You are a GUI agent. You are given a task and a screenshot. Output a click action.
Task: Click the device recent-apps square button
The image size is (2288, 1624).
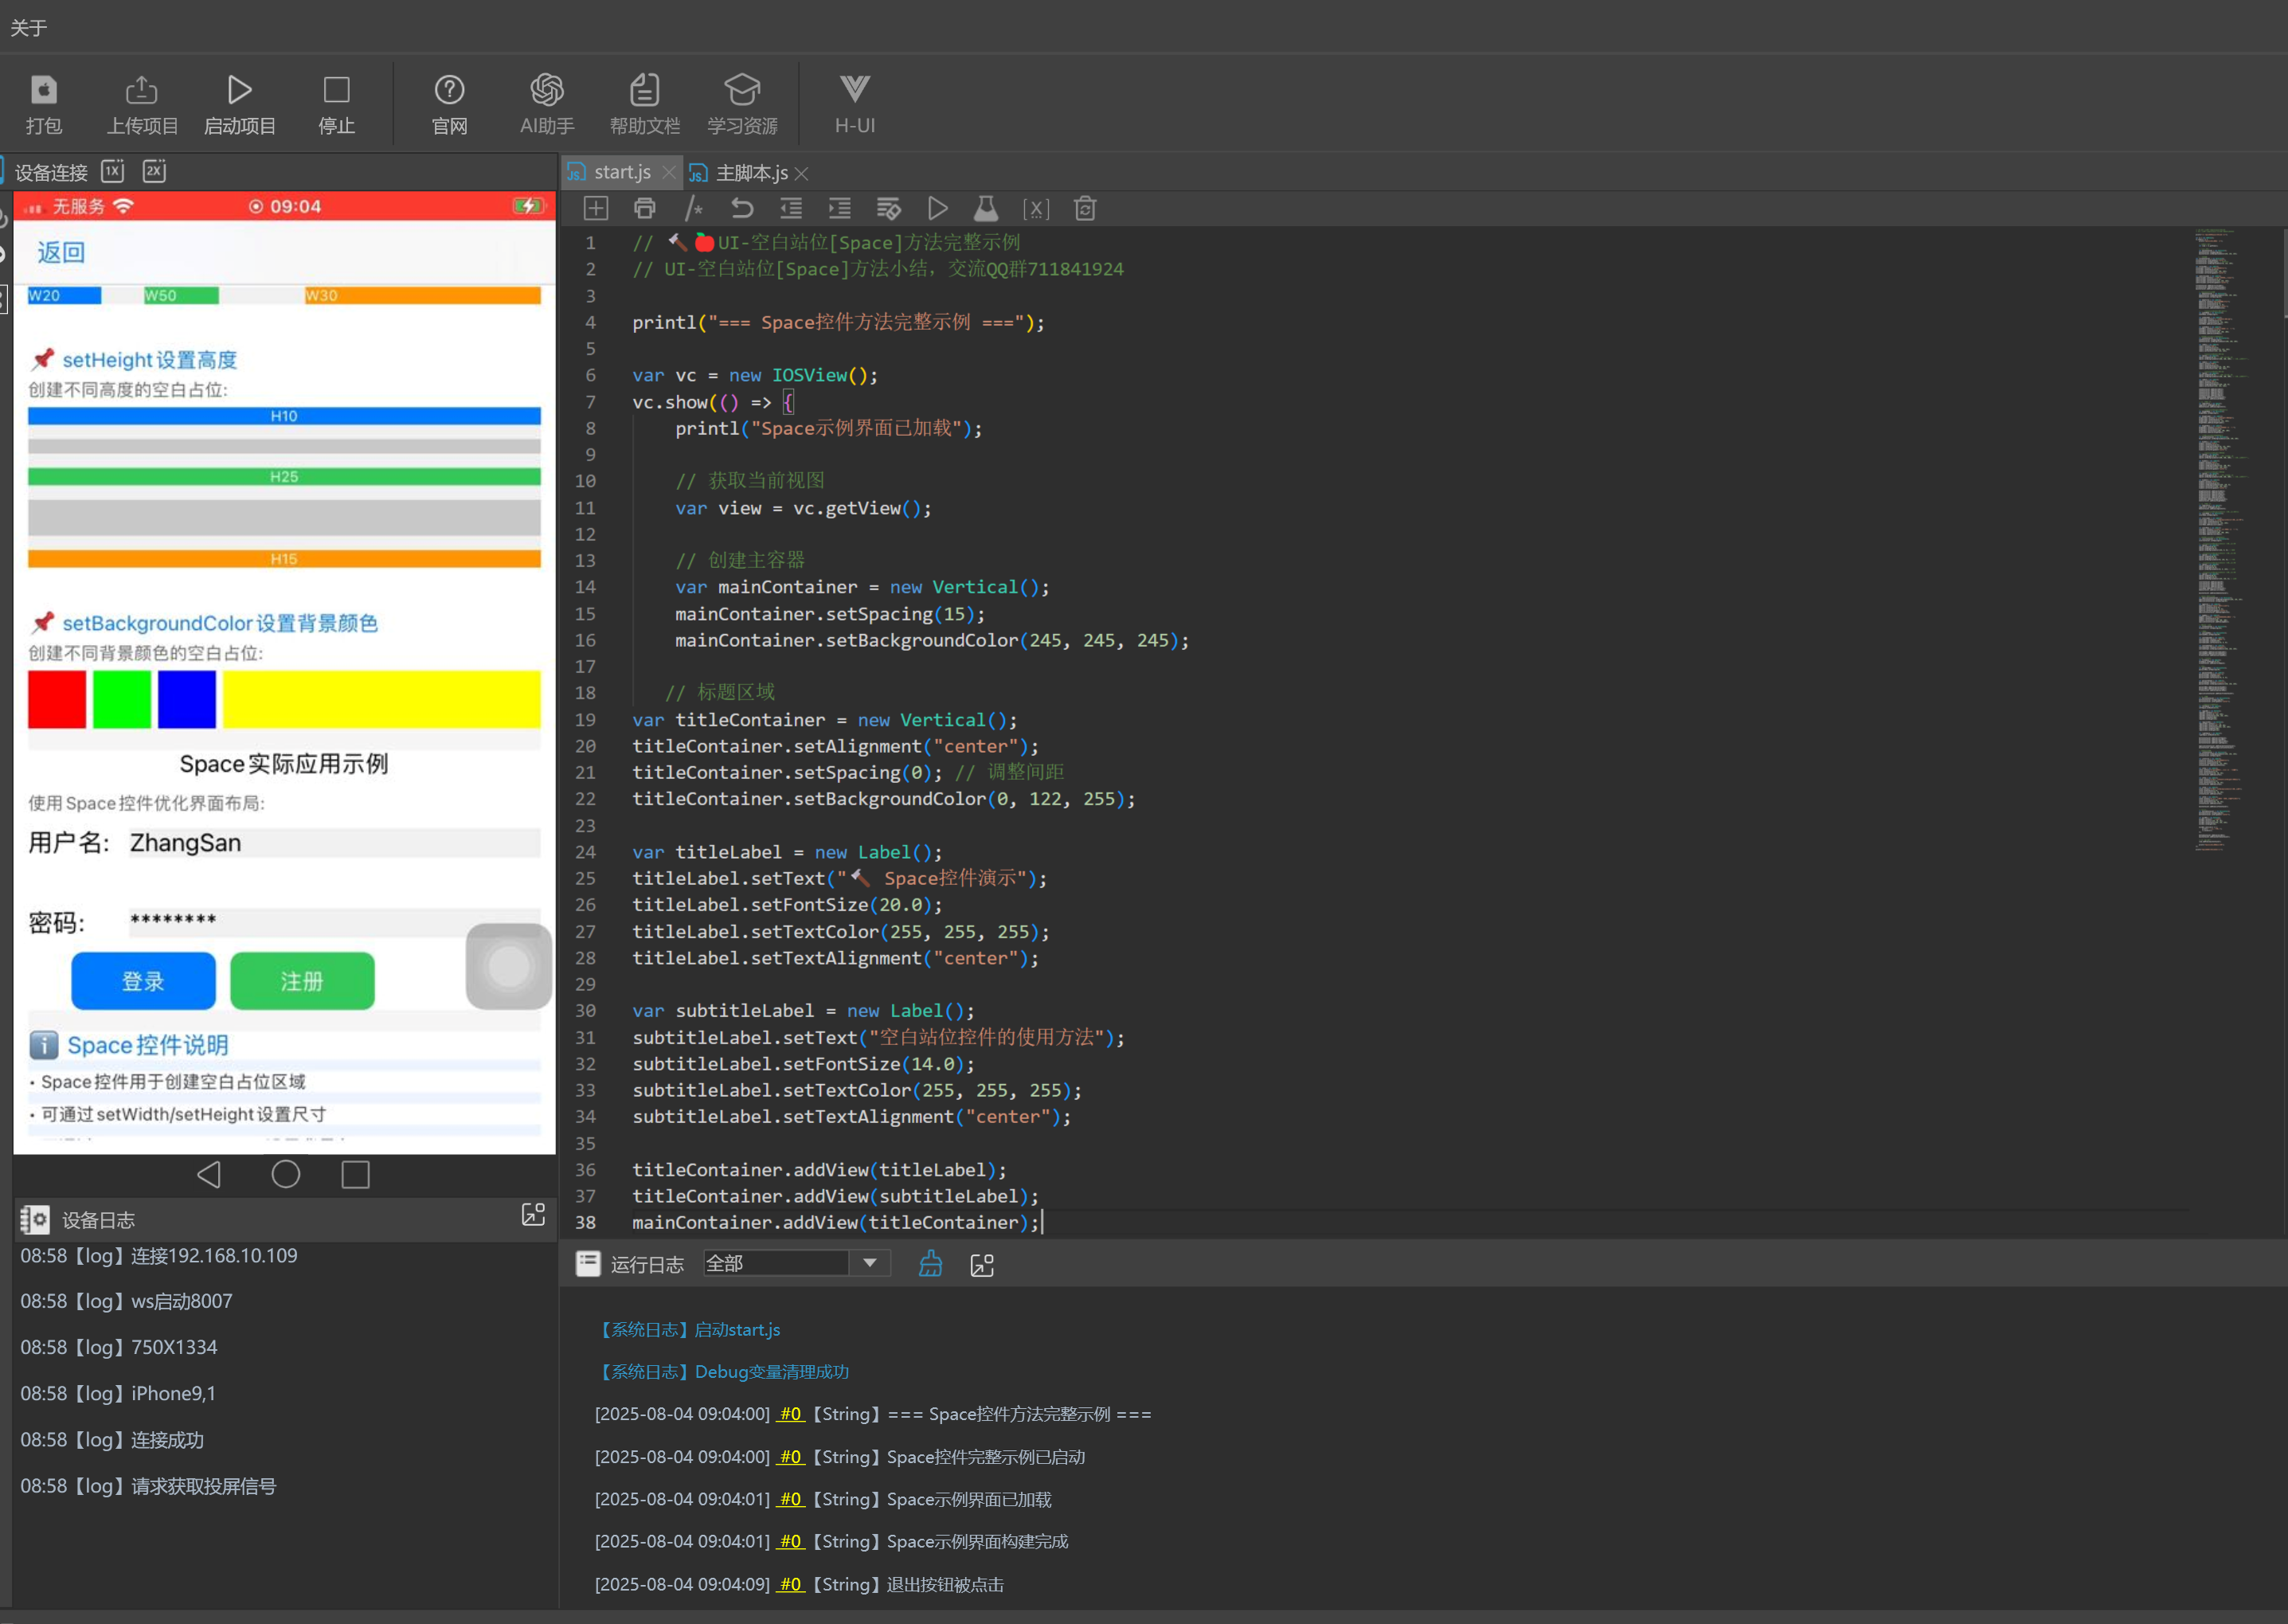(x=356, y=1174)
